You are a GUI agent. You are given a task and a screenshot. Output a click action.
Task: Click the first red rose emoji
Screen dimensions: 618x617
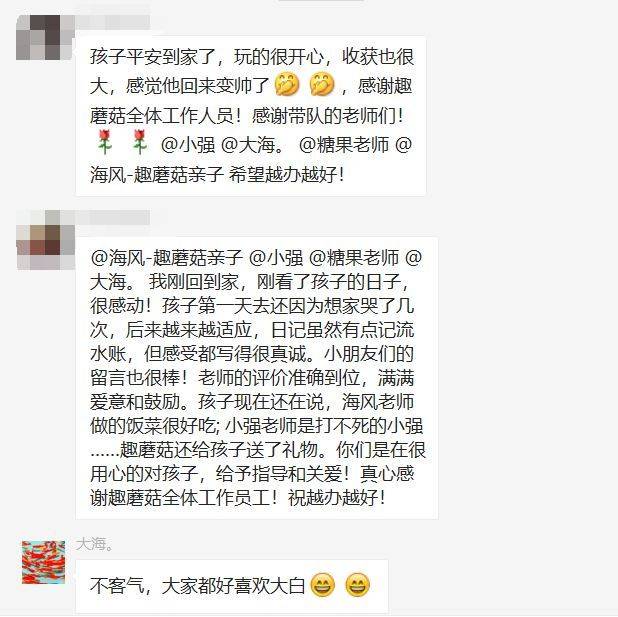104,142
